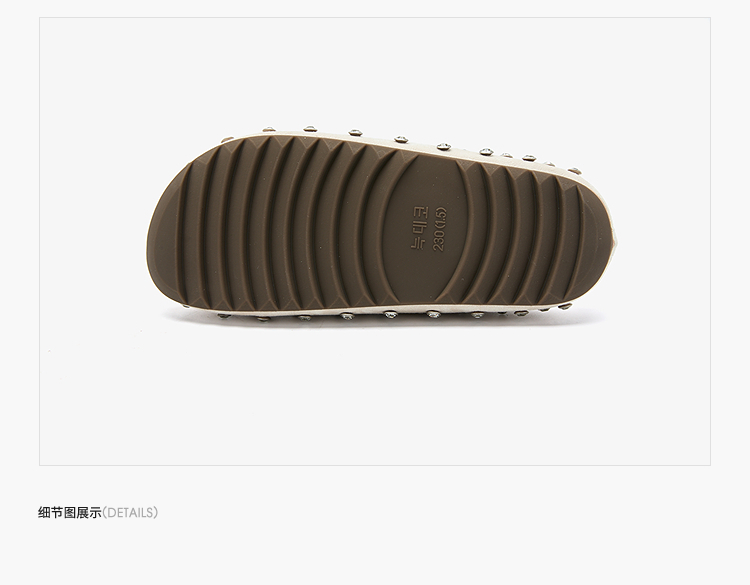Viewport: 750px width, 585px height.
Task: Click the shoe sole product image
Action: [x=382, y=225]
